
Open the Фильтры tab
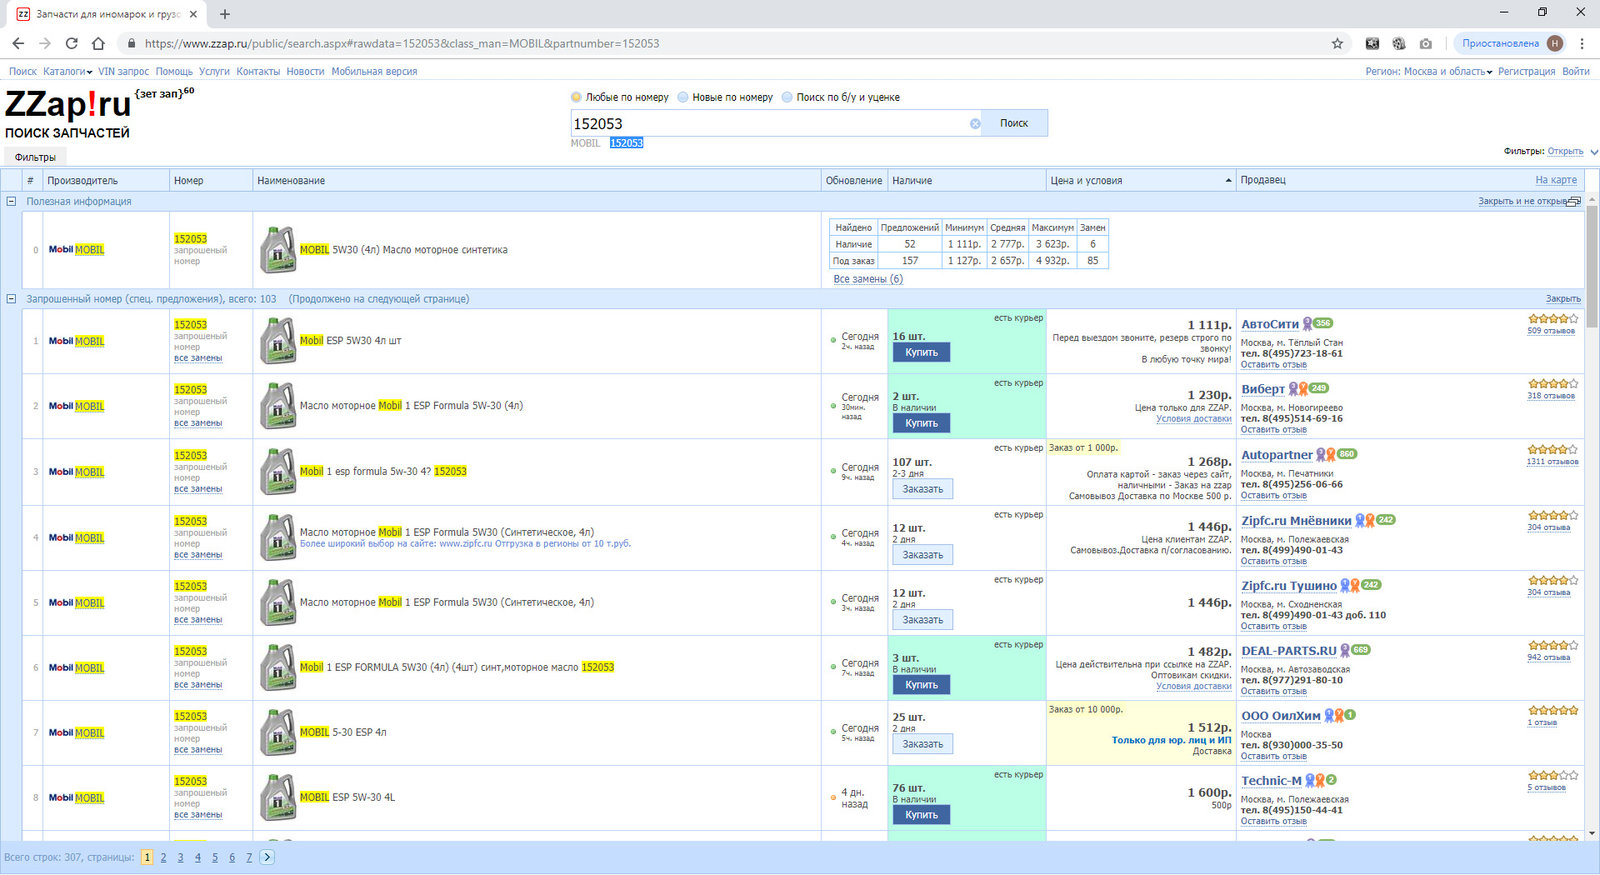36,157
